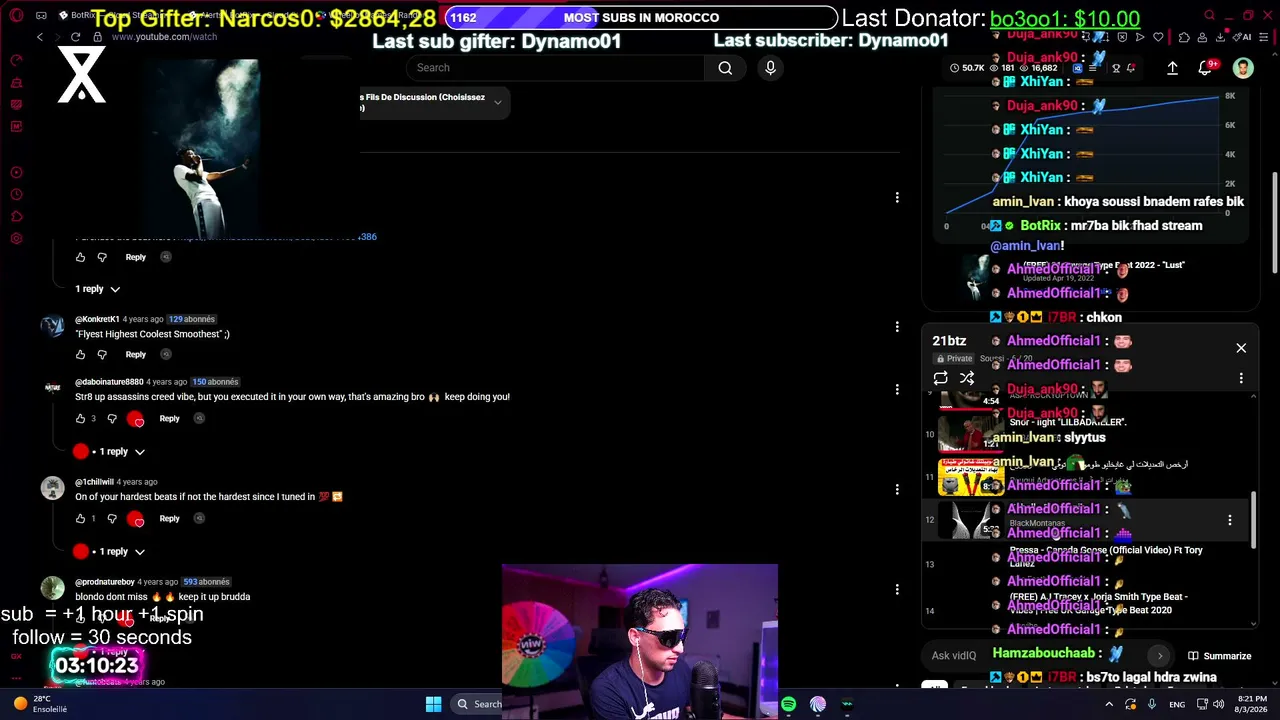Viewport: 1280px width, 720px height.
Task: Reply to @daboinature8880's comment
Action: click(170, 418)
